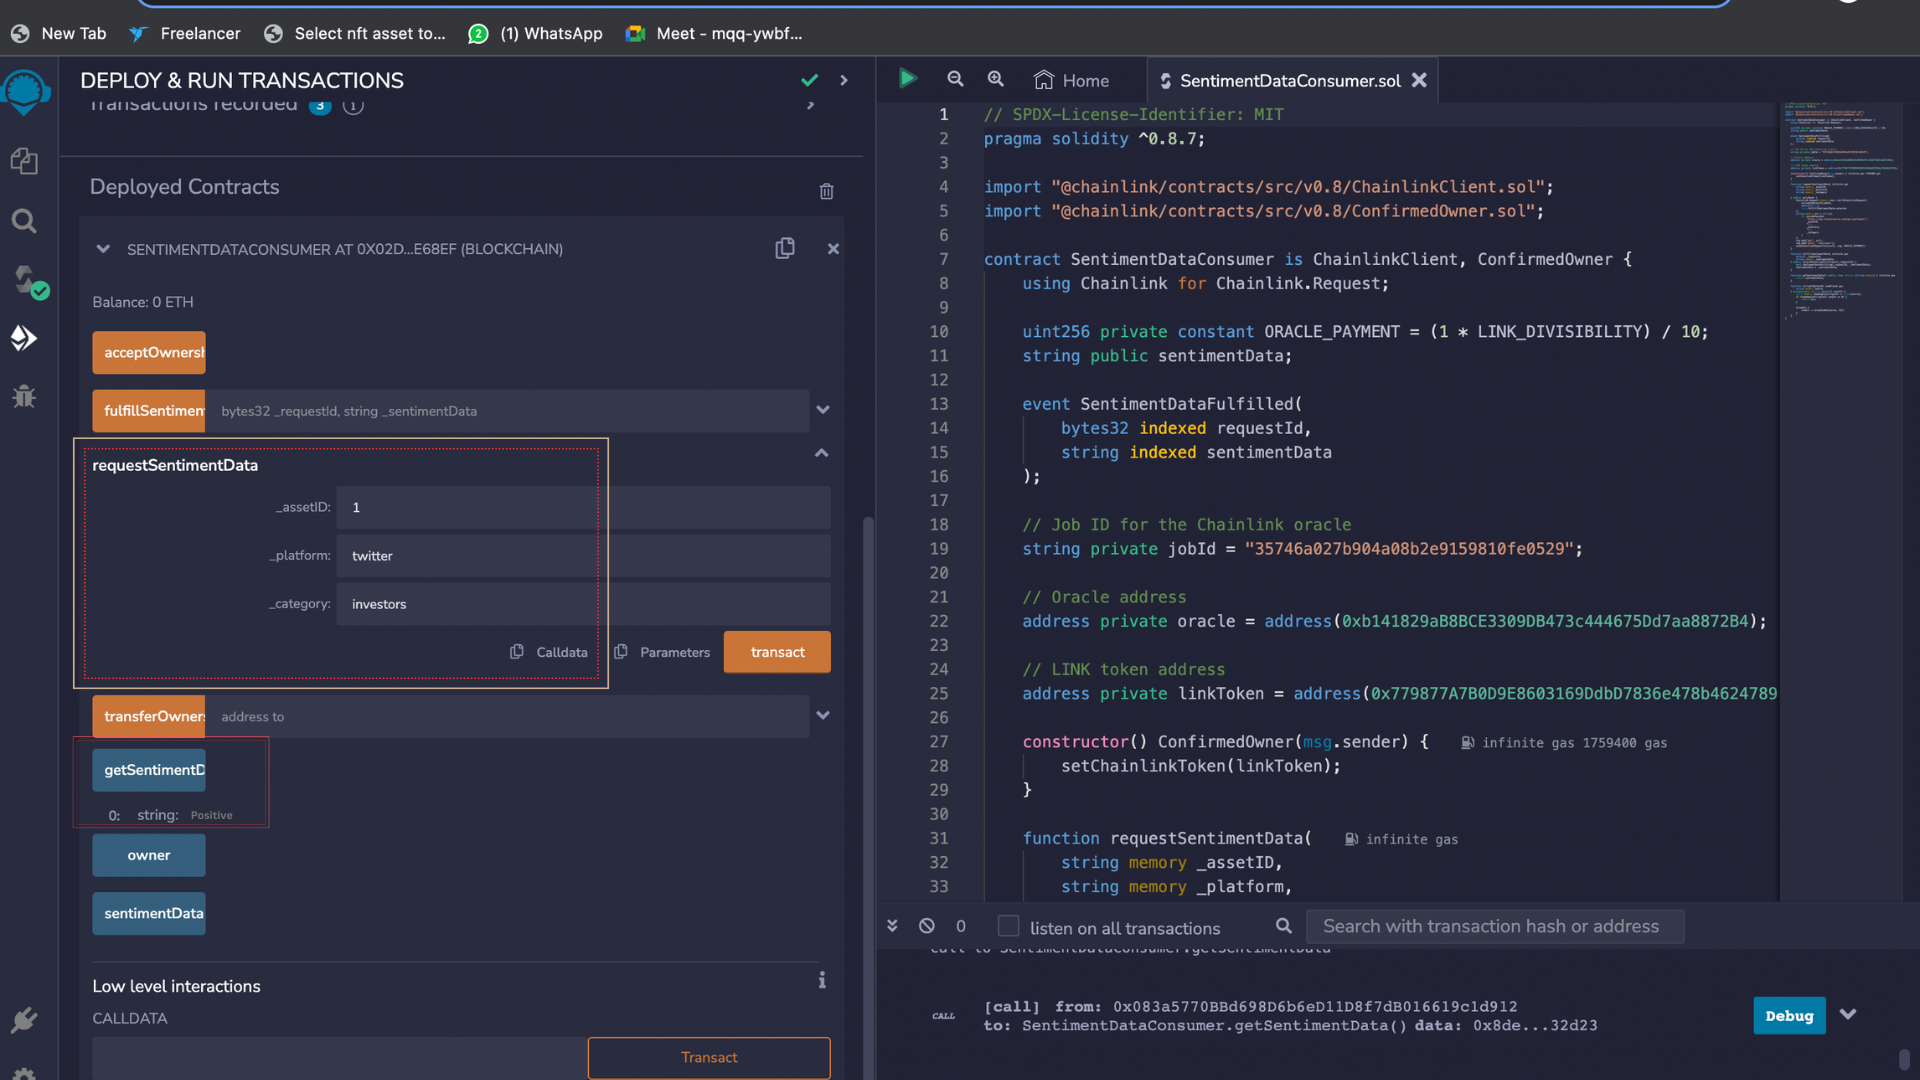Viewport: 1920px width, 1080px height.
Task: Click the green Run script play icon
Action: 907,79
